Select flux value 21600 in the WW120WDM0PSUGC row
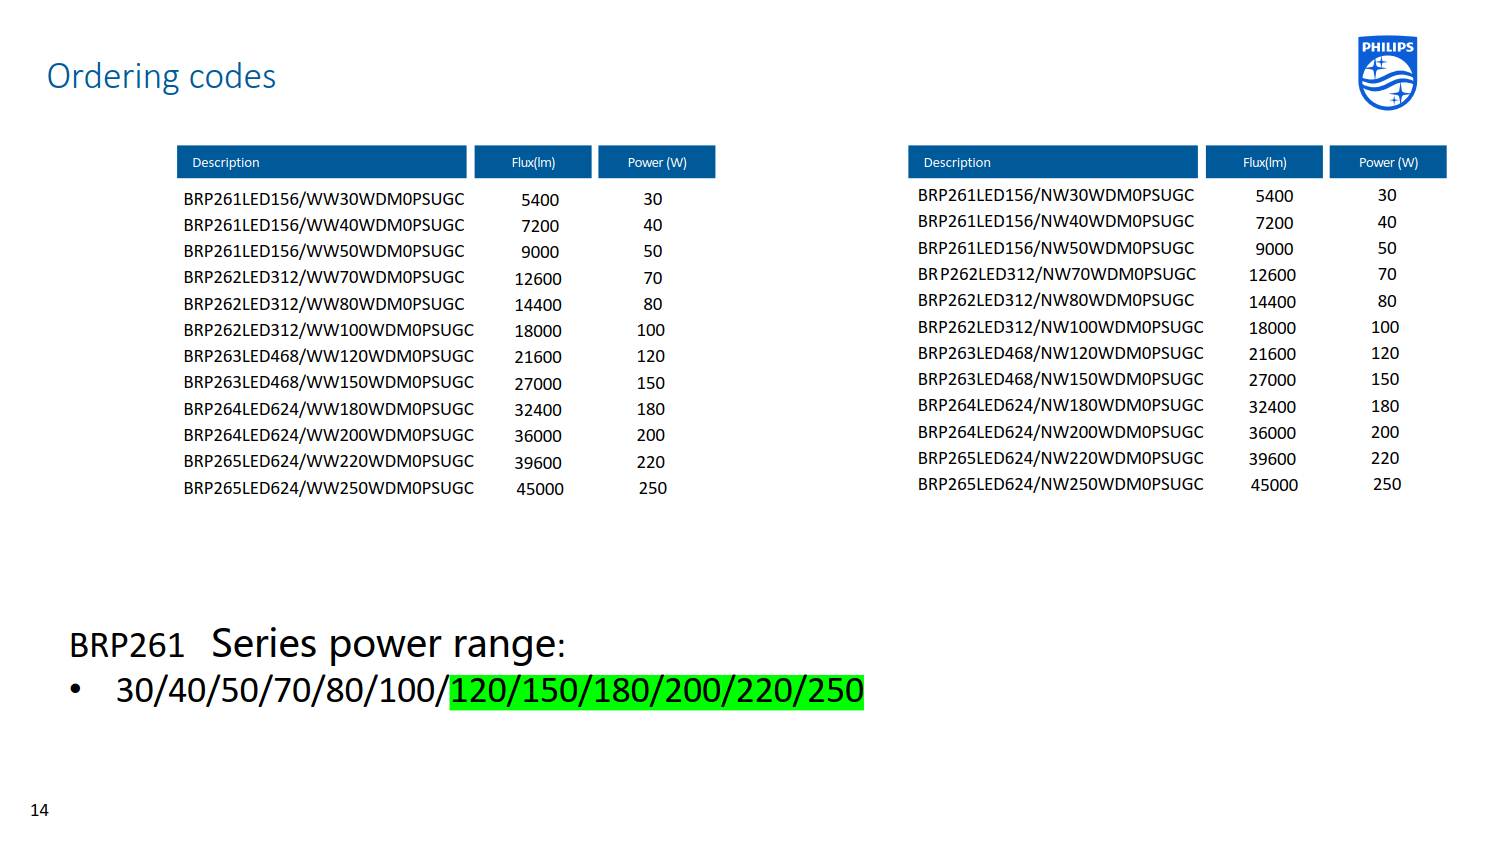 pyautogui.click(x=538, y=357)
